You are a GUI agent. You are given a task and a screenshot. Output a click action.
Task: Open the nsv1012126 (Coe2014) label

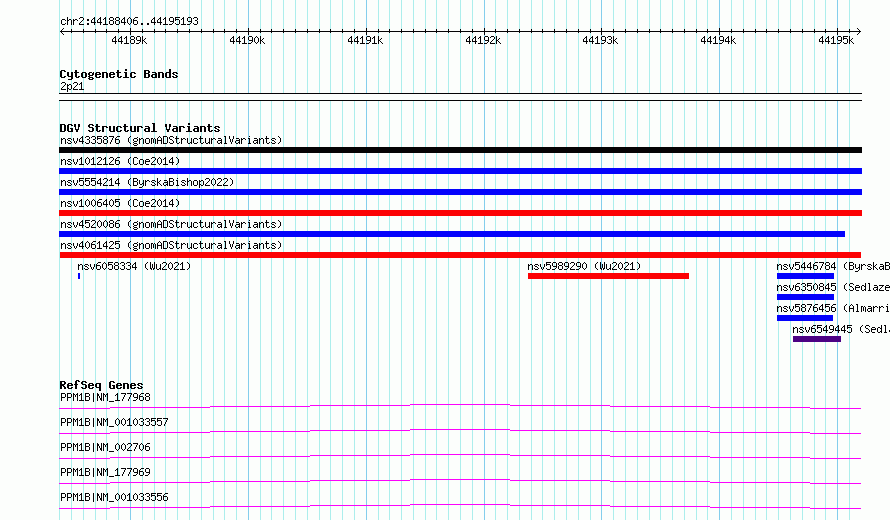click(x=120, y=161)
